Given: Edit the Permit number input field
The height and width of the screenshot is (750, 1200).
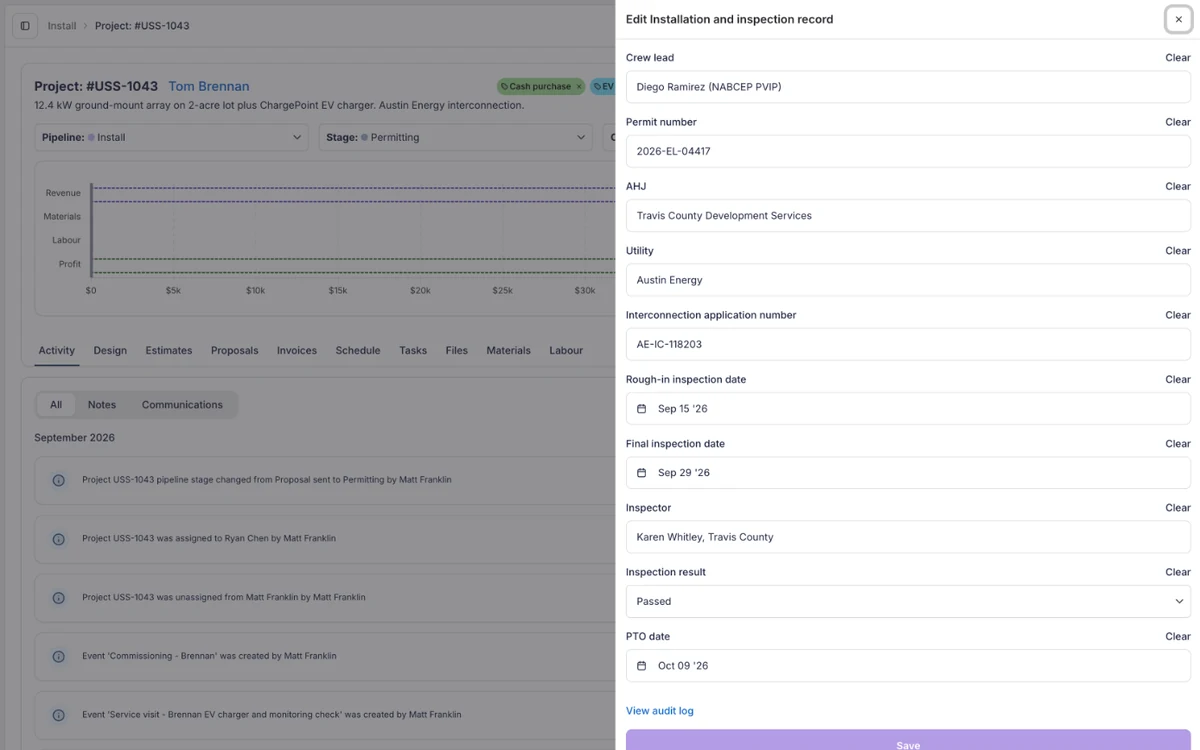Looking at the screenshot, I should coord(908,151).
